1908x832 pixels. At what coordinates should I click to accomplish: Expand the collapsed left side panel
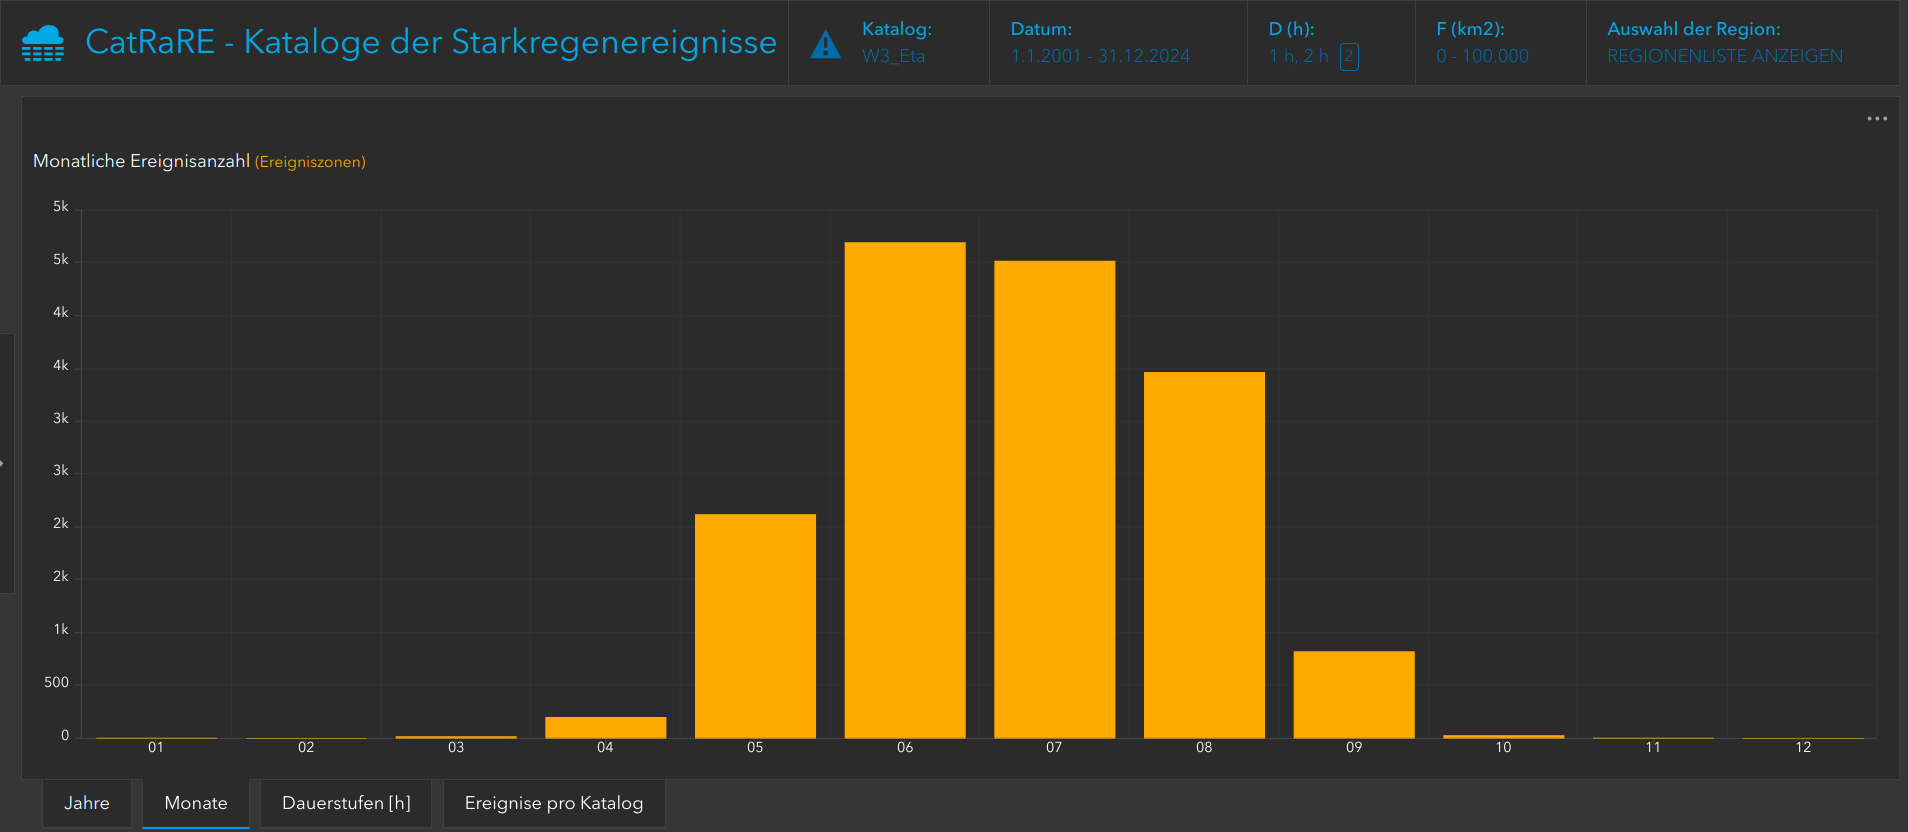(x=4, y=463)
